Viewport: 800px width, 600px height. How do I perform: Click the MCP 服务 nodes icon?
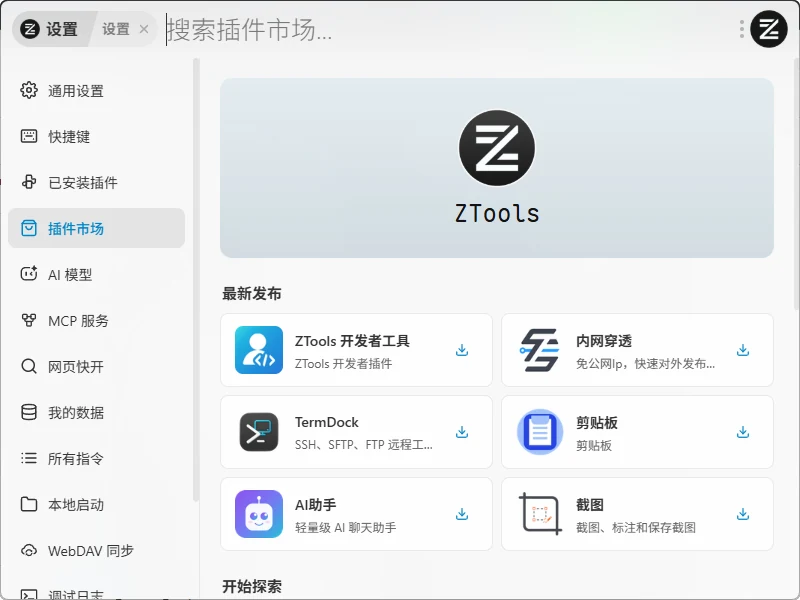29,320
